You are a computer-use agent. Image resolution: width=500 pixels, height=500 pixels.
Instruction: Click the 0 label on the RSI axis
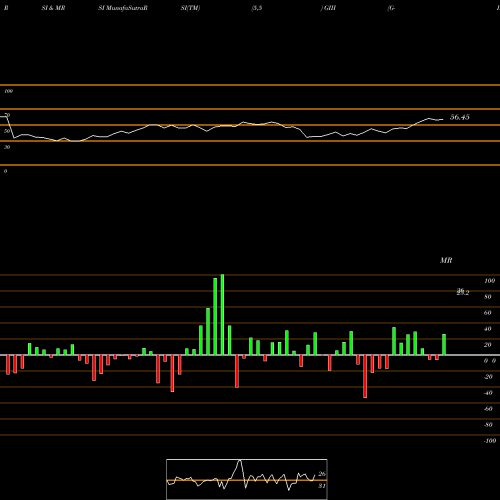[5, 171]
